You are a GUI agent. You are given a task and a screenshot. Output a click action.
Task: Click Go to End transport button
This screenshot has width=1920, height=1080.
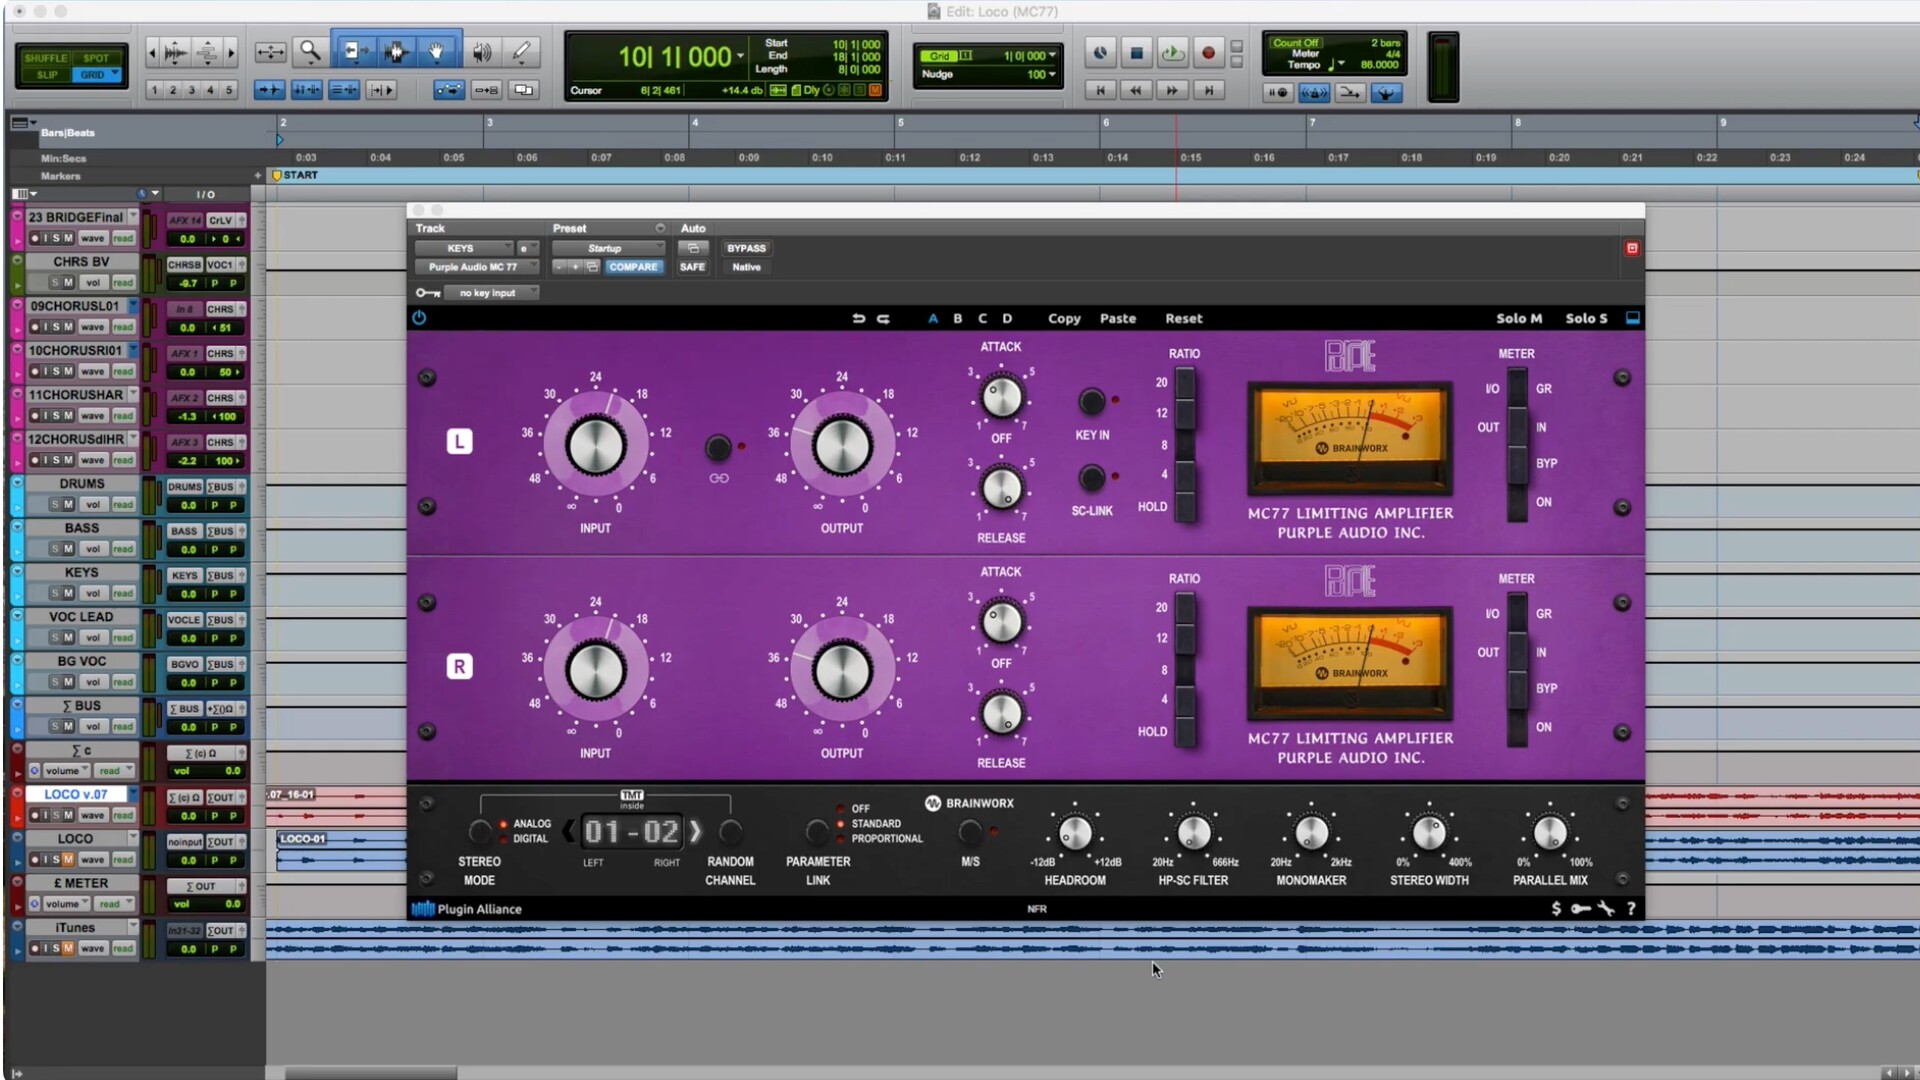tap(1208, 91)
